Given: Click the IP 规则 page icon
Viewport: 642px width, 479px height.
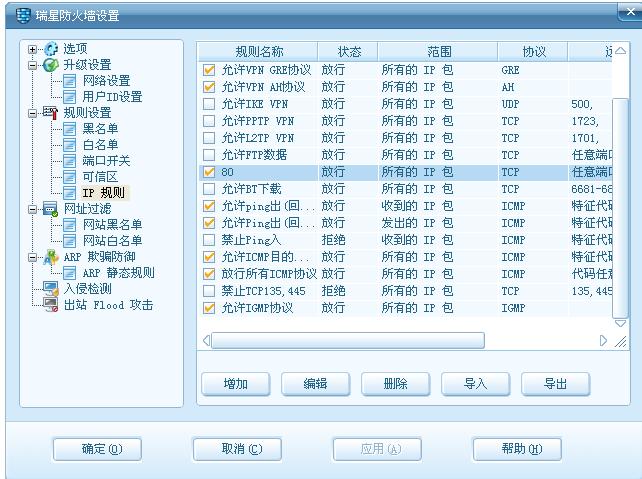Looking at the screenshot, I should tap(70, 193).
